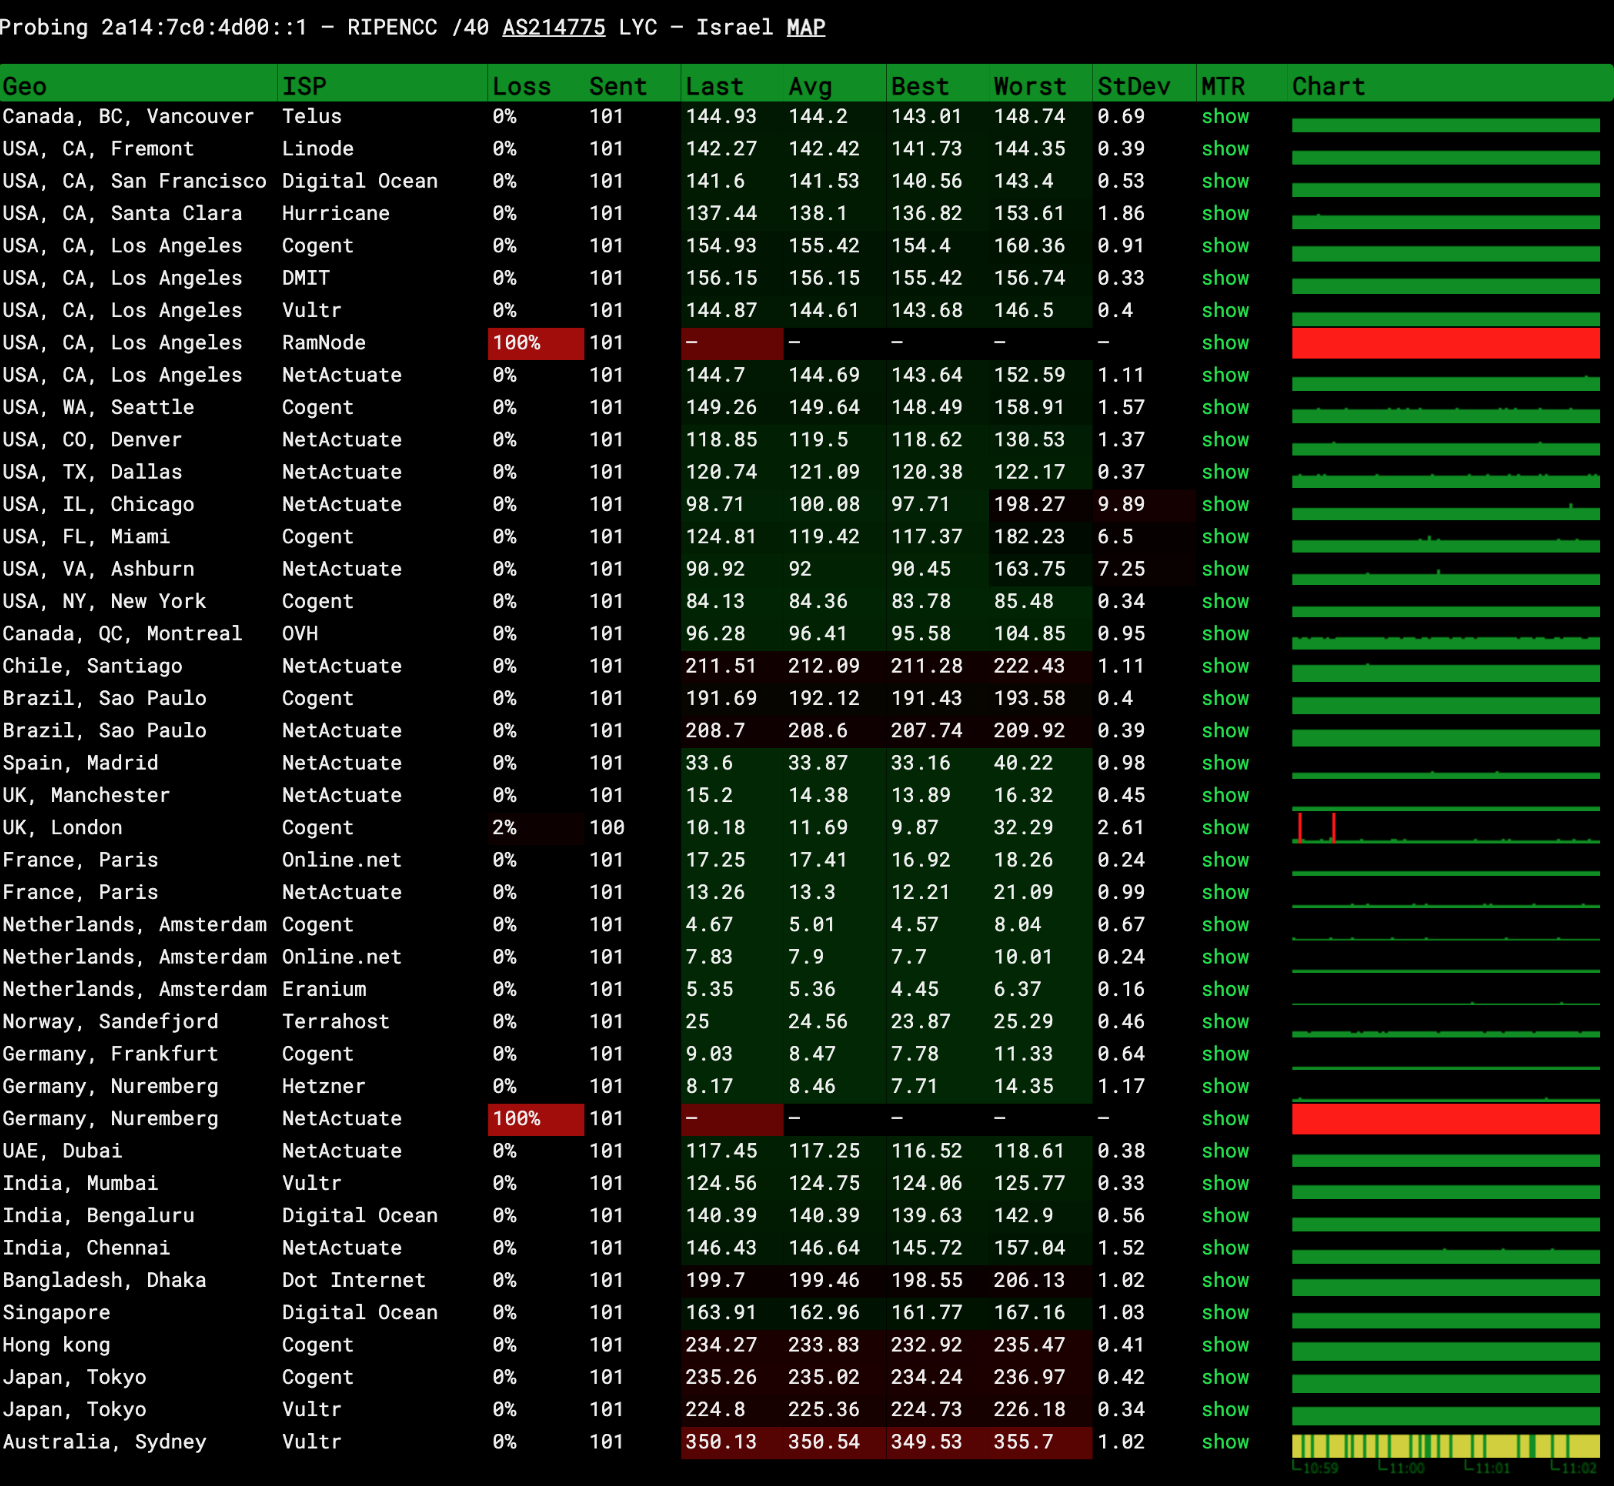Show MTR for UK, London Cogent
Viewport: 1614px width, 1486px height.
(1225, 827)
